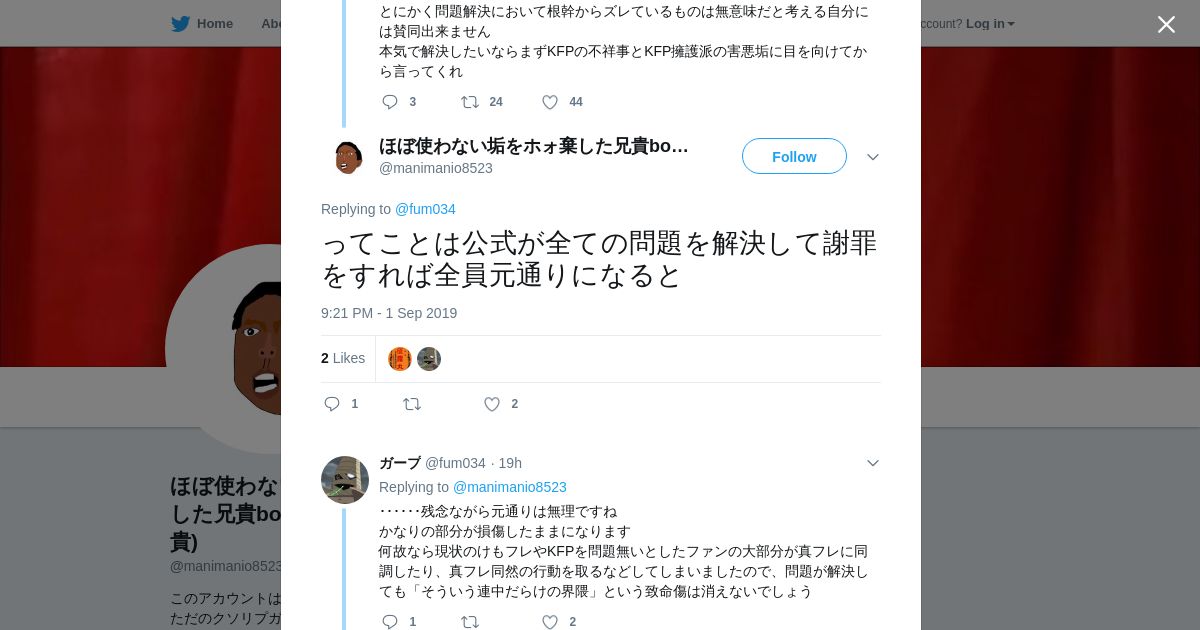Retweet the bottom fum034 reply tweet
Screen dimensions: 1200x630
(x=470, y=622)
